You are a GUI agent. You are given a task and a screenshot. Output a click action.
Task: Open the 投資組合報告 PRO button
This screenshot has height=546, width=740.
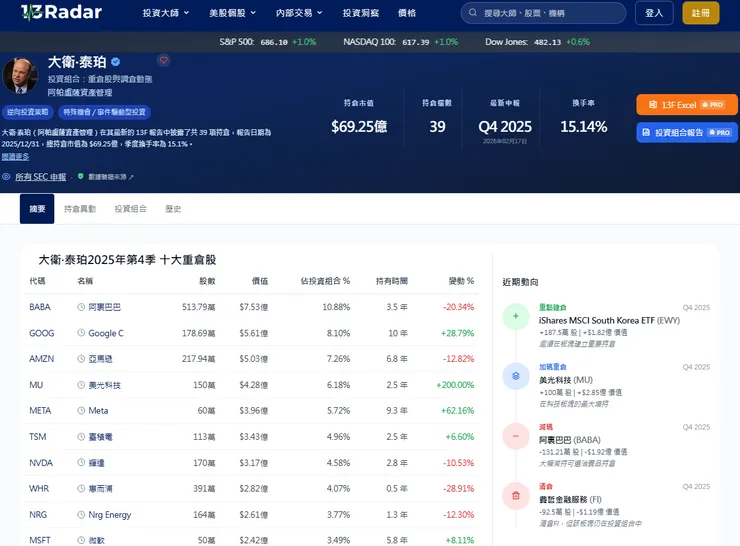point(686,133)
